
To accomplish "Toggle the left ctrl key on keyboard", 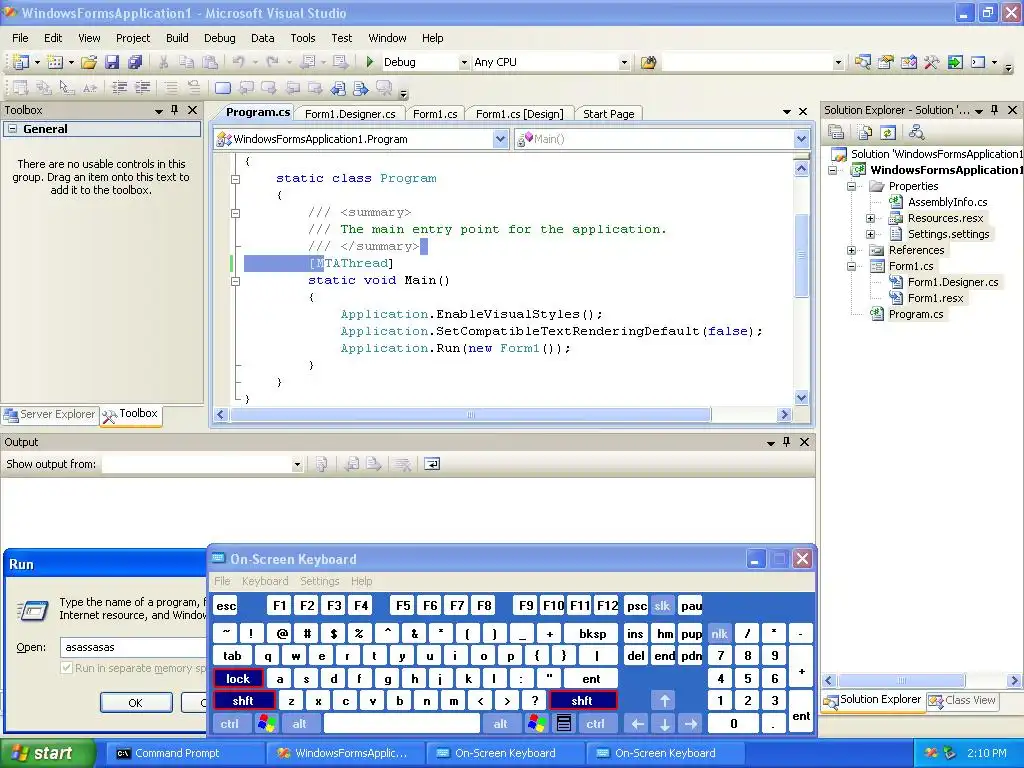I will (x=229, y=724).
